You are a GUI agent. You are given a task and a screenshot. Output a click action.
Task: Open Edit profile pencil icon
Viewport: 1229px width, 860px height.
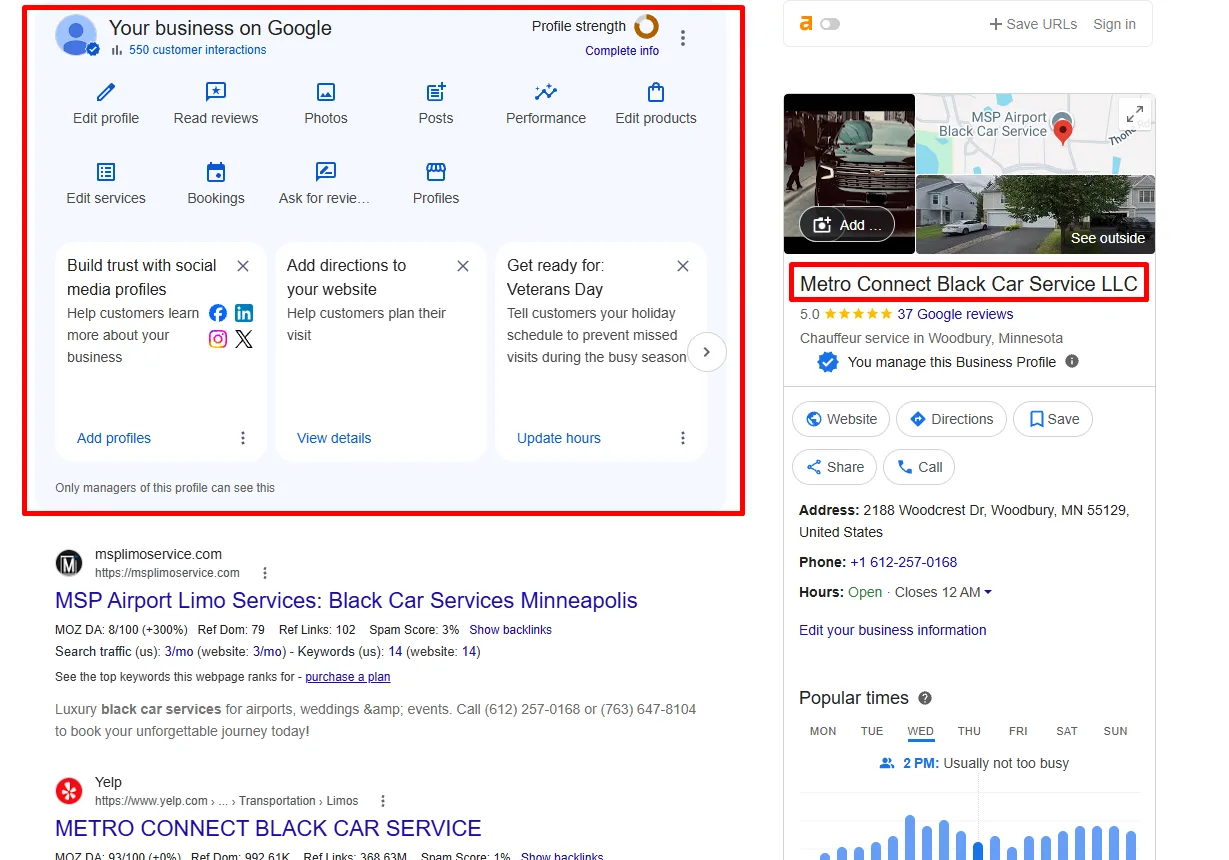pyautogui.click(x=106, y=93)
